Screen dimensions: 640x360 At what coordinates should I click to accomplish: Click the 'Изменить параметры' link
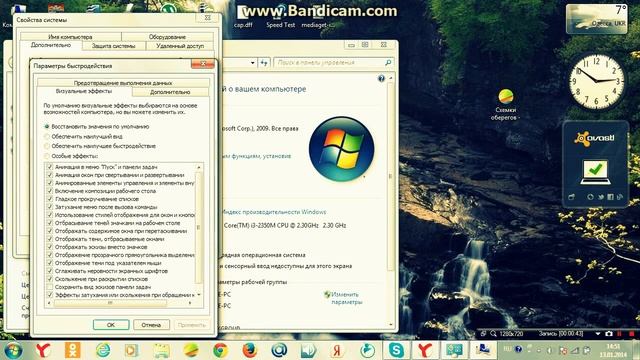[347, 298]
